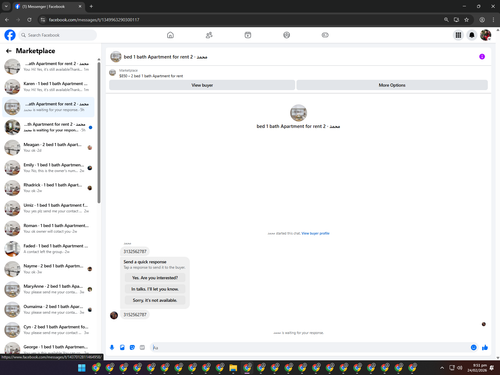500x375 pixels.
Task: Open Rhadrick's 1 bed 1 bath conversation
Action: tap(48, 188)
